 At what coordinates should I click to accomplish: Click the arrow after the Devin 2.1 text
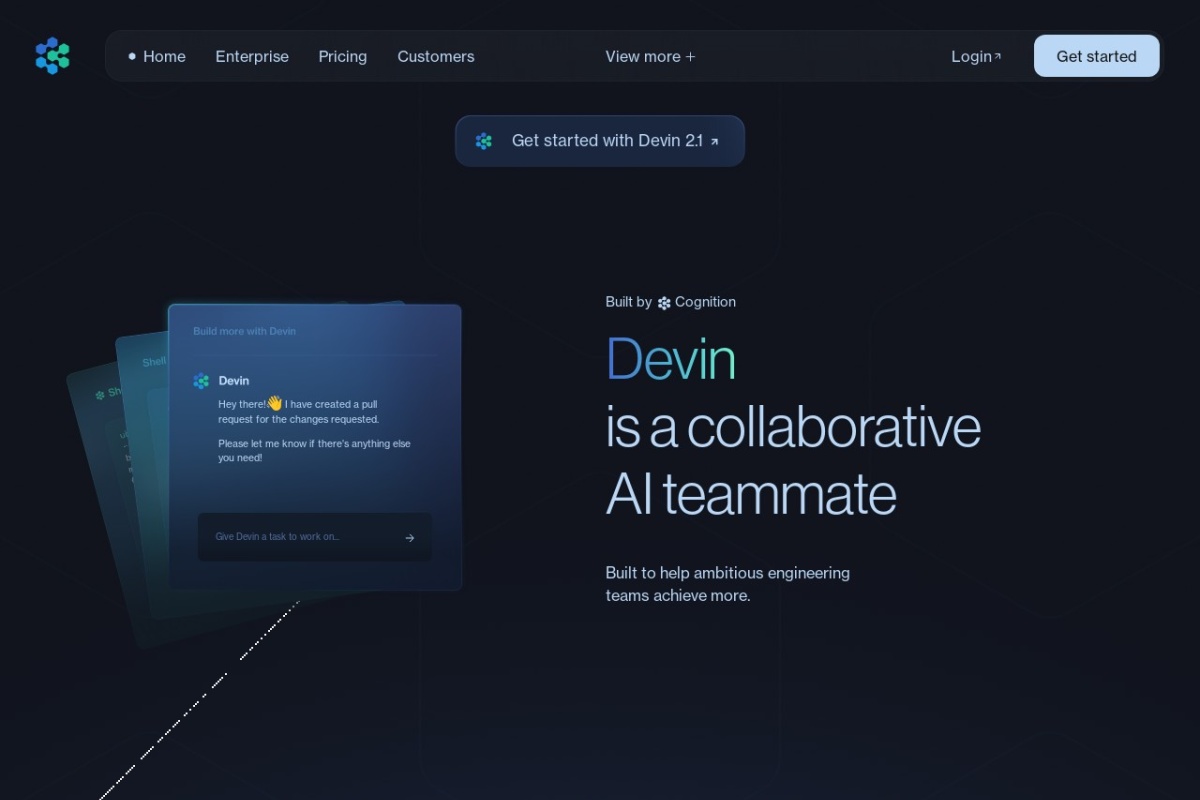(x=714, y=142)
